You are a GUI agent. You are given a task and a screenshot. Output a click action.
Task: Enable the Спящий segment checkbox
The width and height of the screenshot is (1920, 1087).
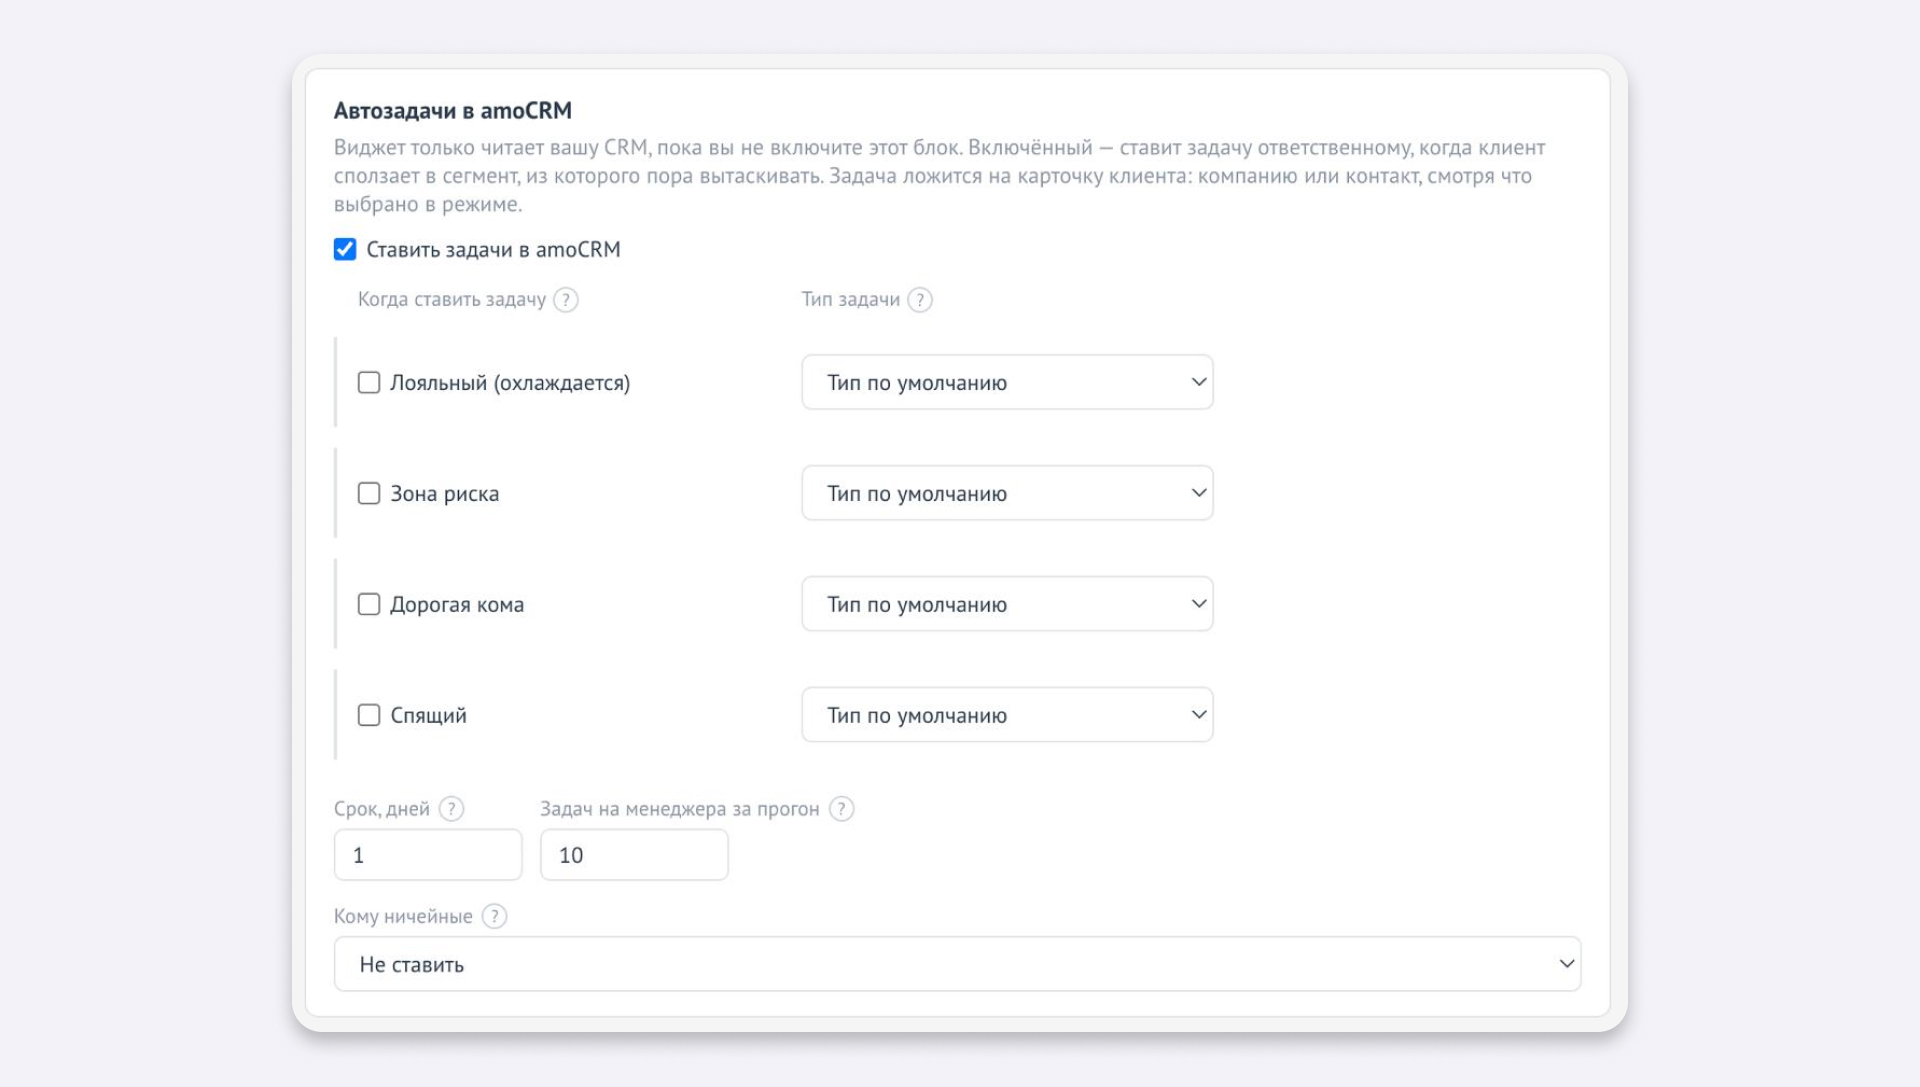[369, 716]
